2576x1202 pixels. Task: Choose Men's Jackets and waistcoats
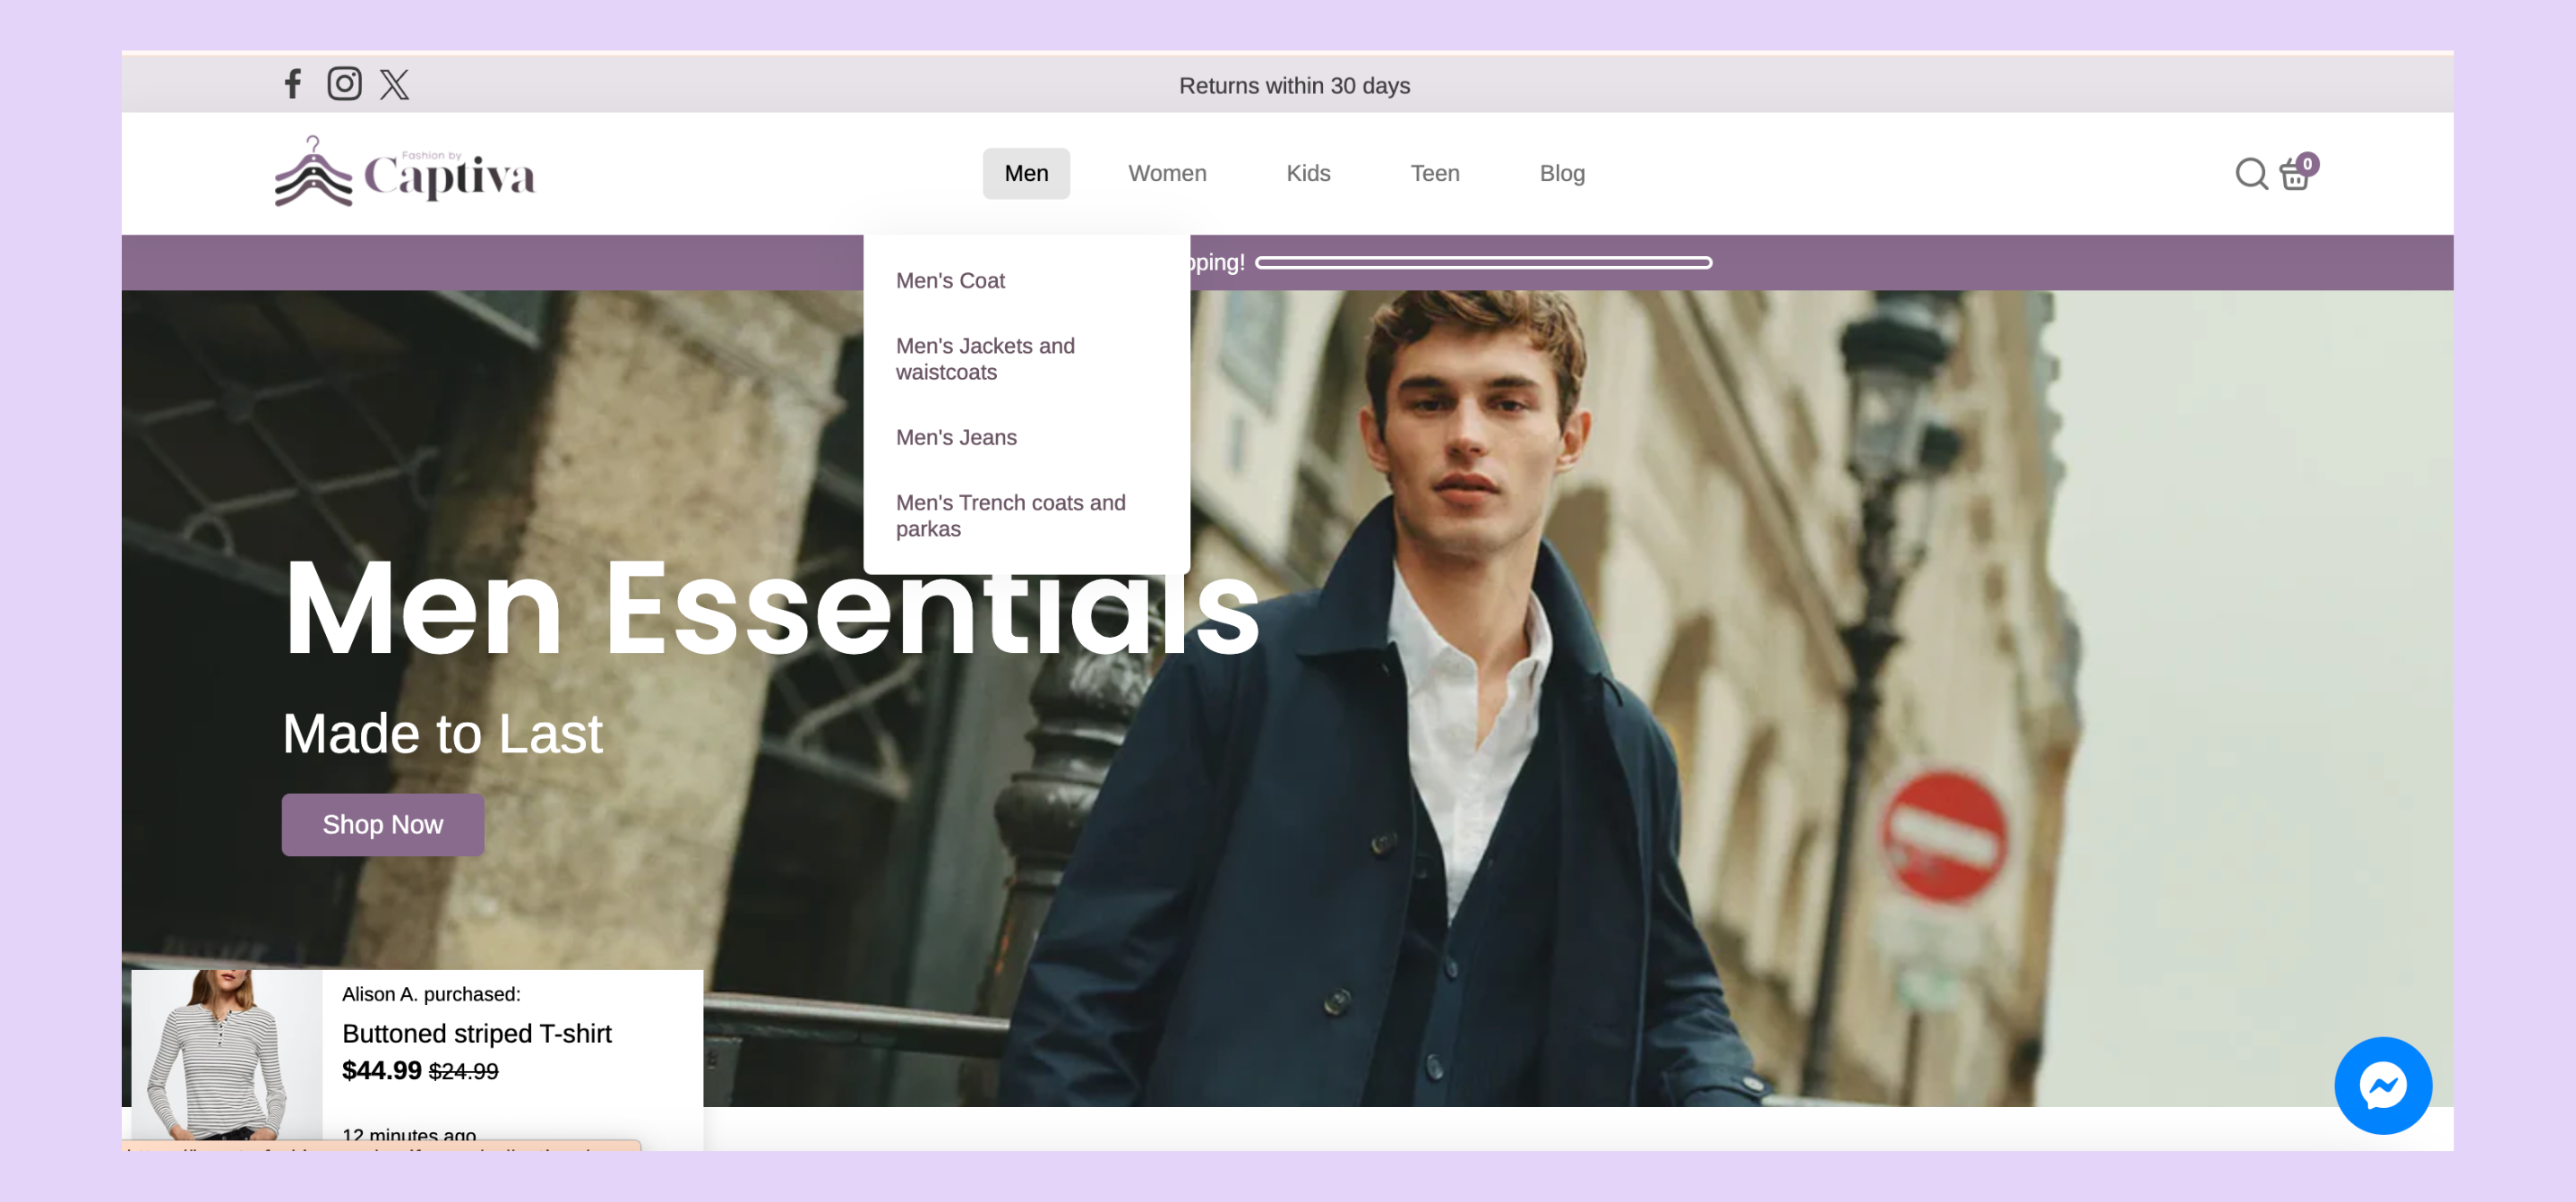984,359
